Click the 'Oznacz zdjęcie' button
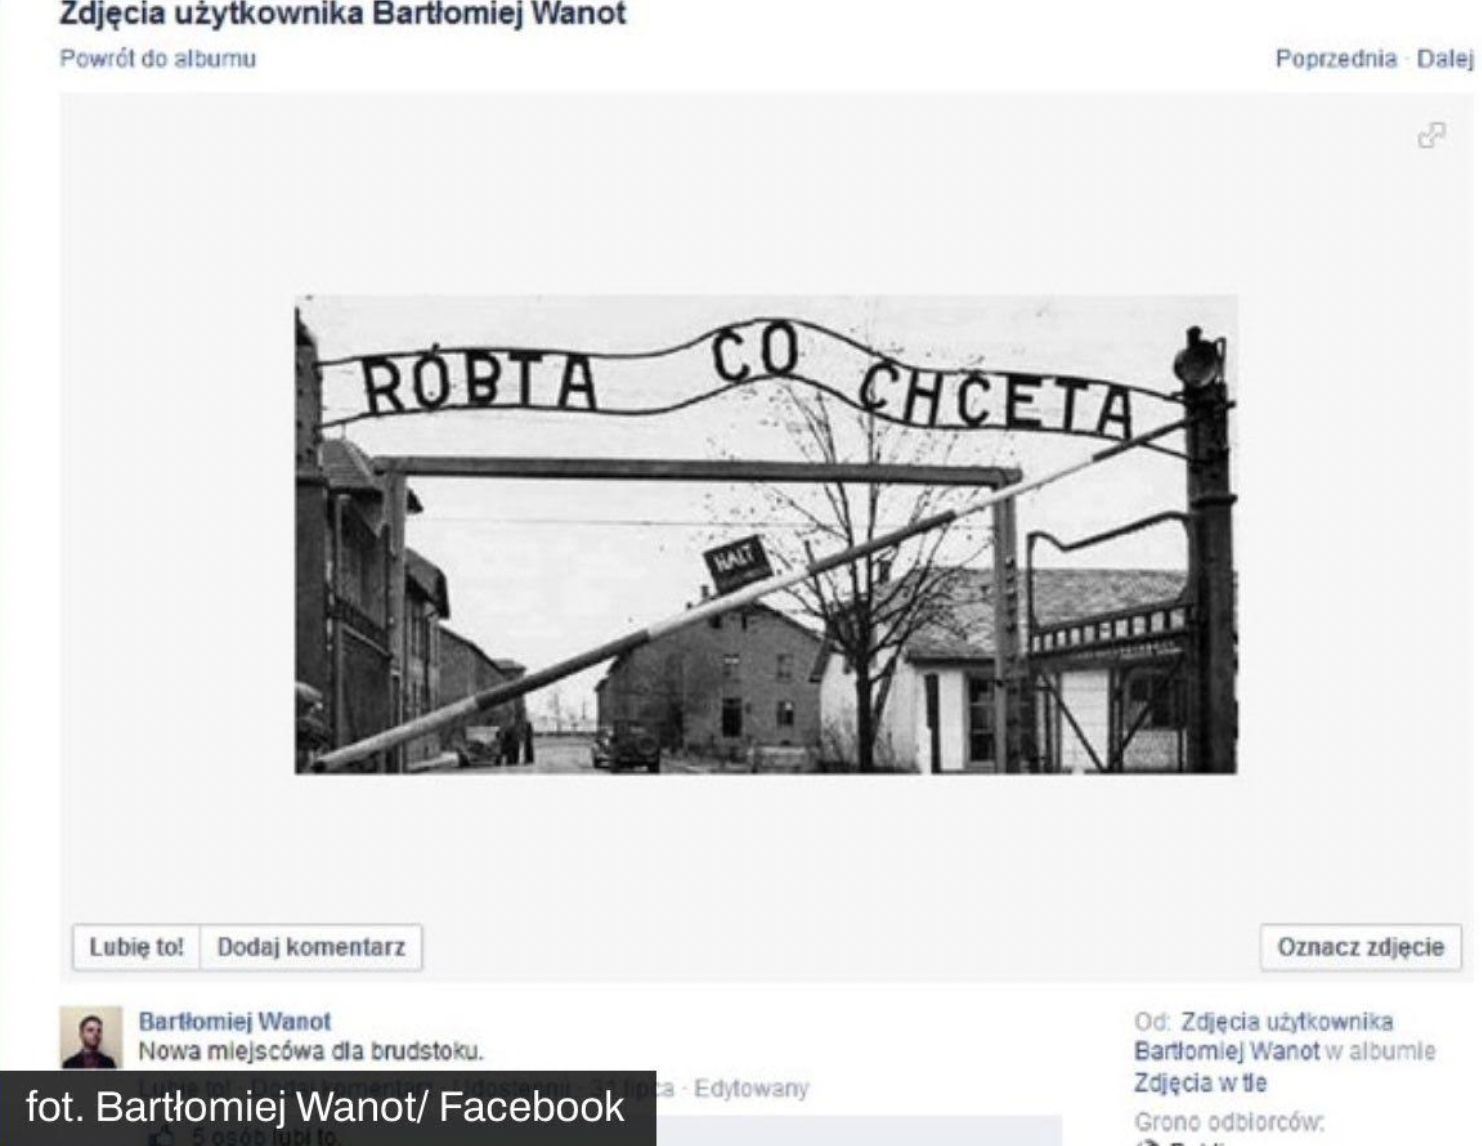The width and height of the screenshot is (1482, 1146). click(1360, 947)
